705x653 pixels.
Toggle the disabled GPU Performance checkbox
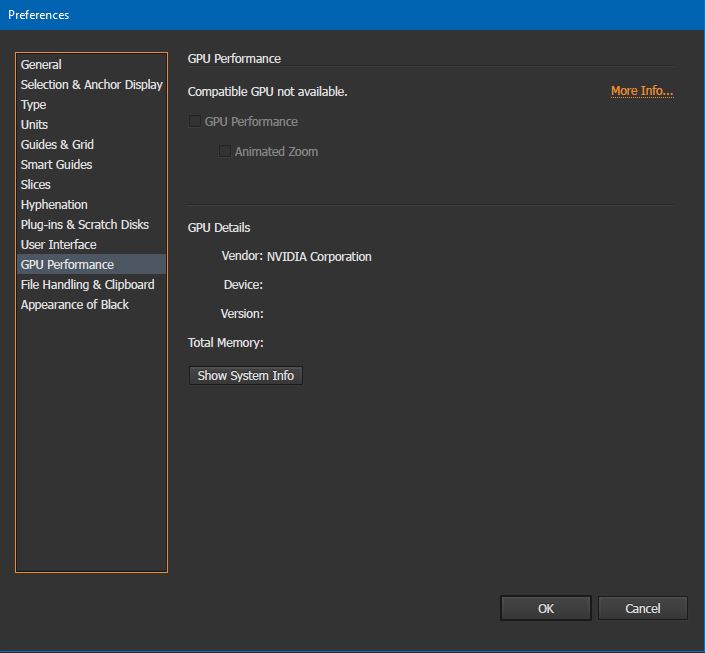pyautogui.click(x=195, y=121)
